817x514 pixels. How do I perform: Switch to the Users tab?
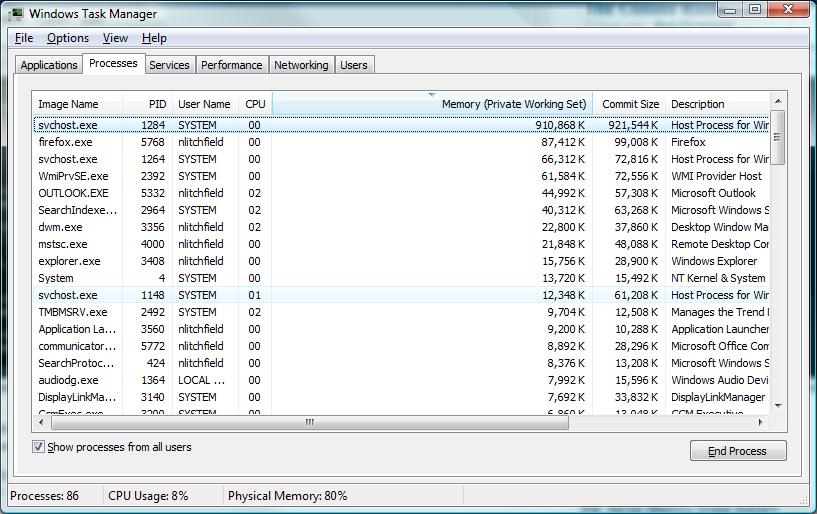(354, 65)
